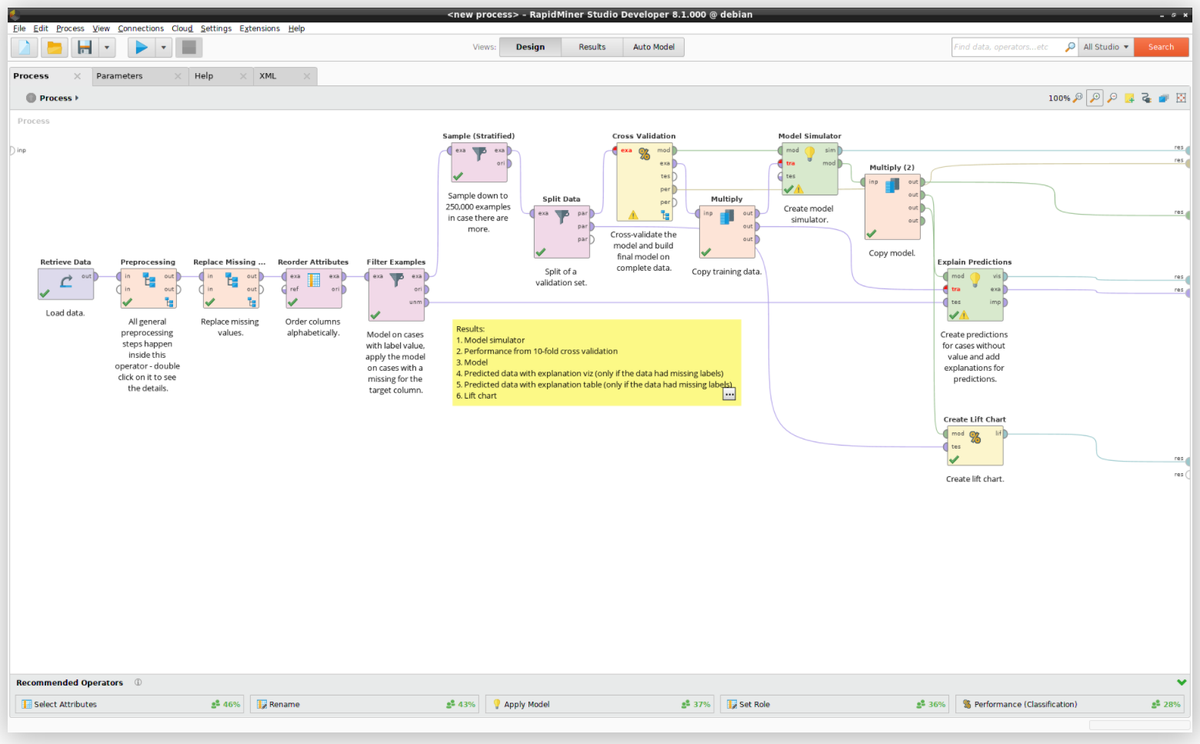Select the Create Lift Chart operator

[x=975, y=446]
